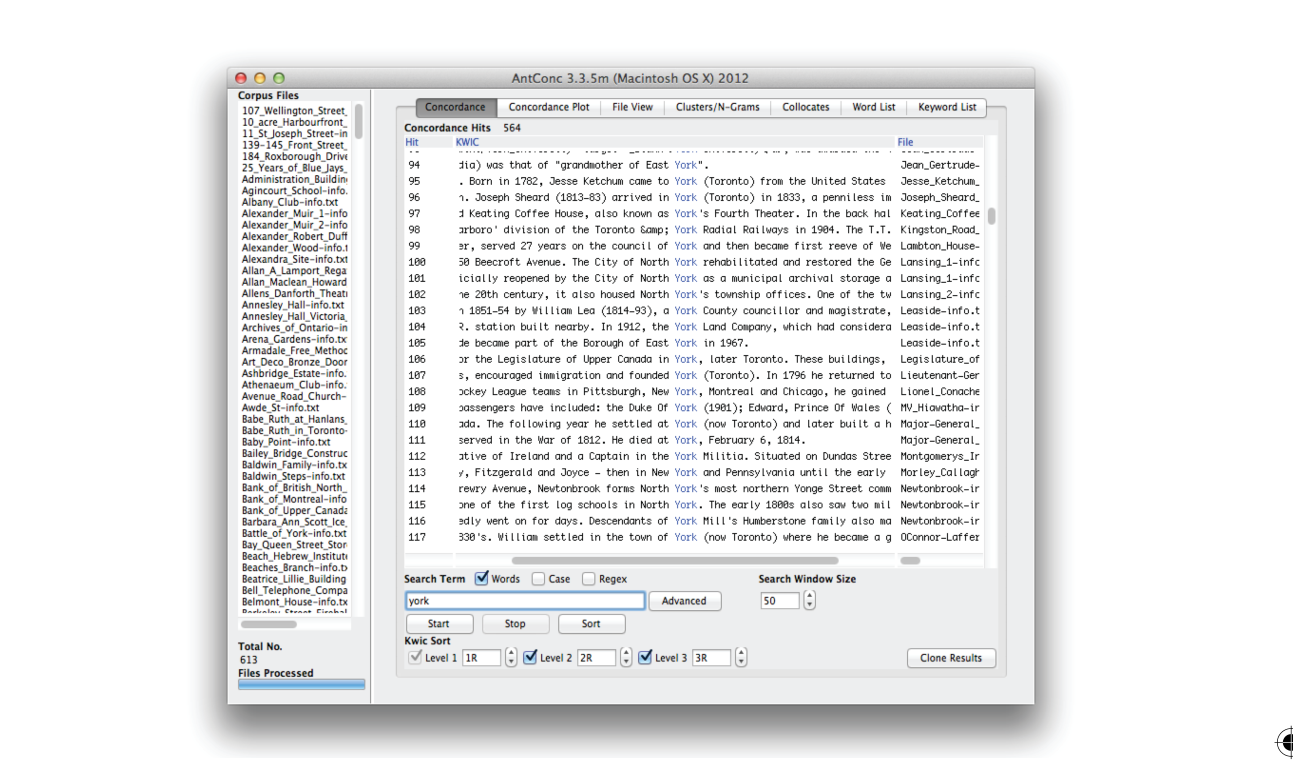Switch to the Word List tab
Viewport: 1293px width, 778px height.
(874, 107)
